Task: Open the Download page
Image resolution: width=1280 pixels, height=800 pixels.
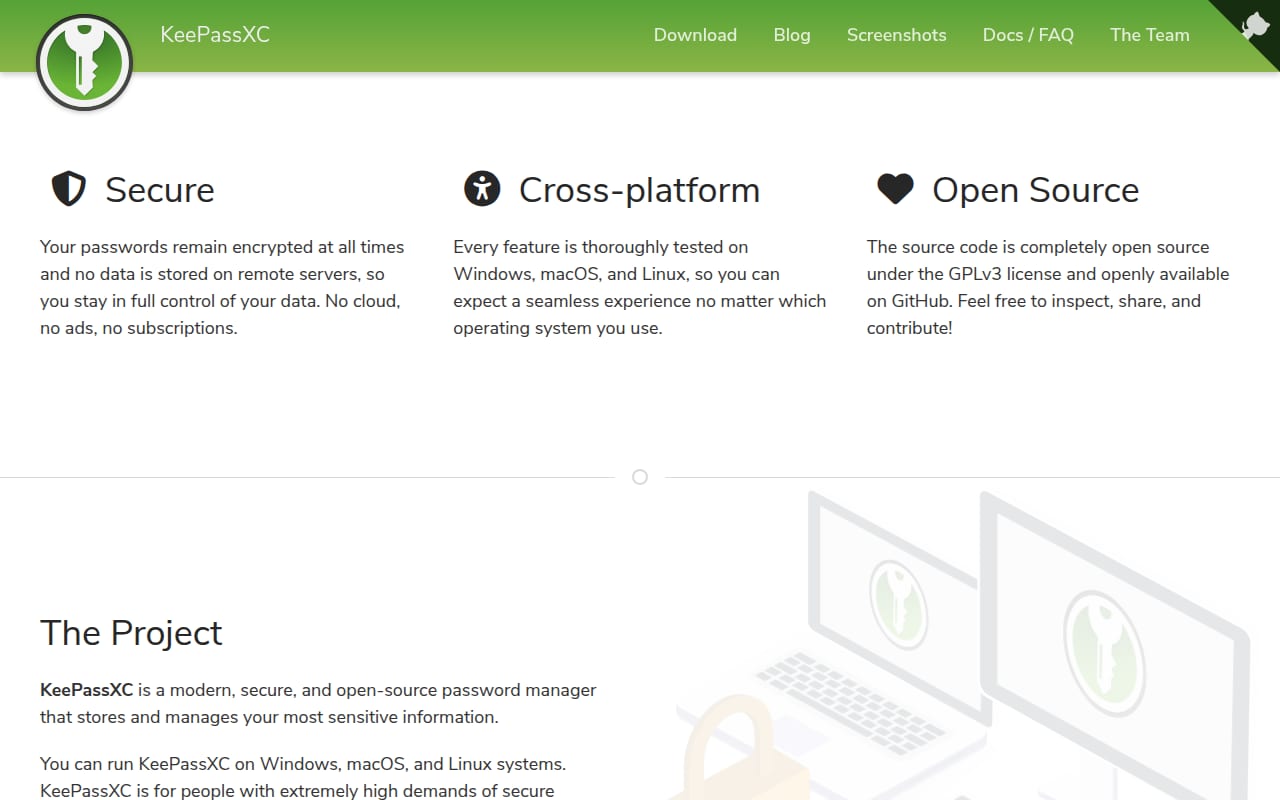Action: tap(695, 35)
